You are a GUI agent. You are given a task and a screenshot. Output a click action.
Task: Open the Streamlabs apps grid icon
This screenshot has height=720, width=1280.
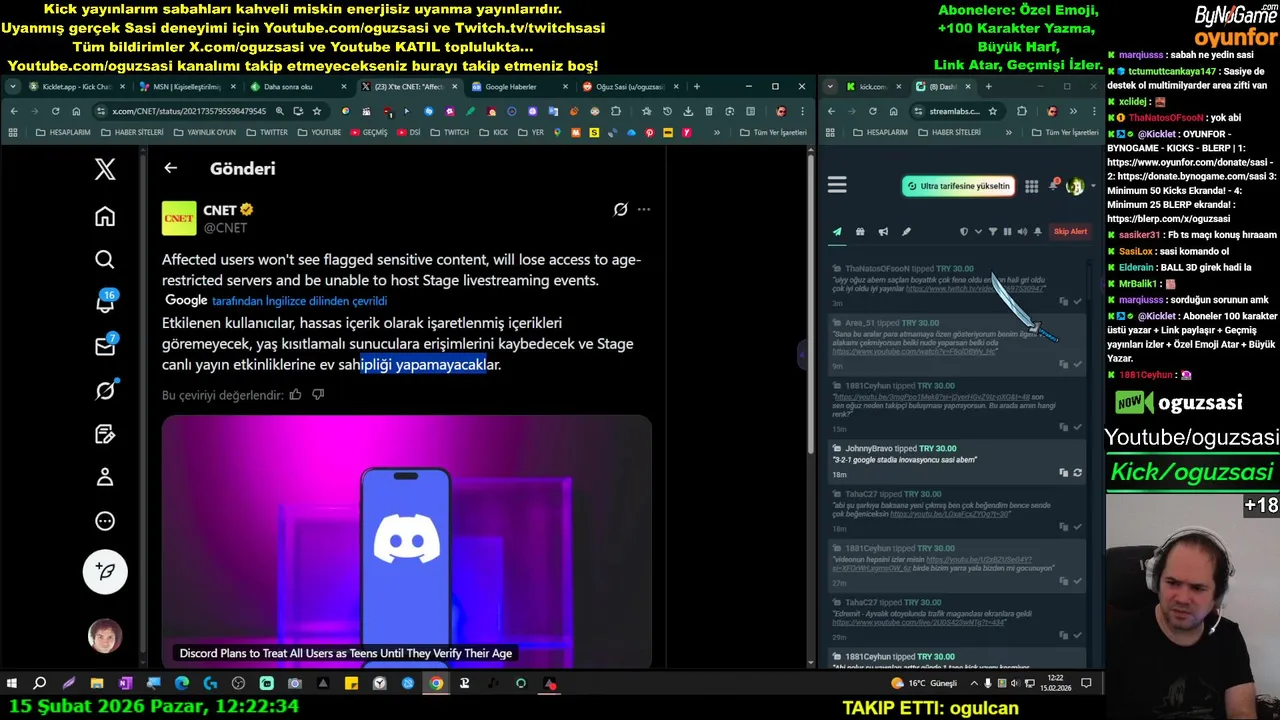point(1031,186)
